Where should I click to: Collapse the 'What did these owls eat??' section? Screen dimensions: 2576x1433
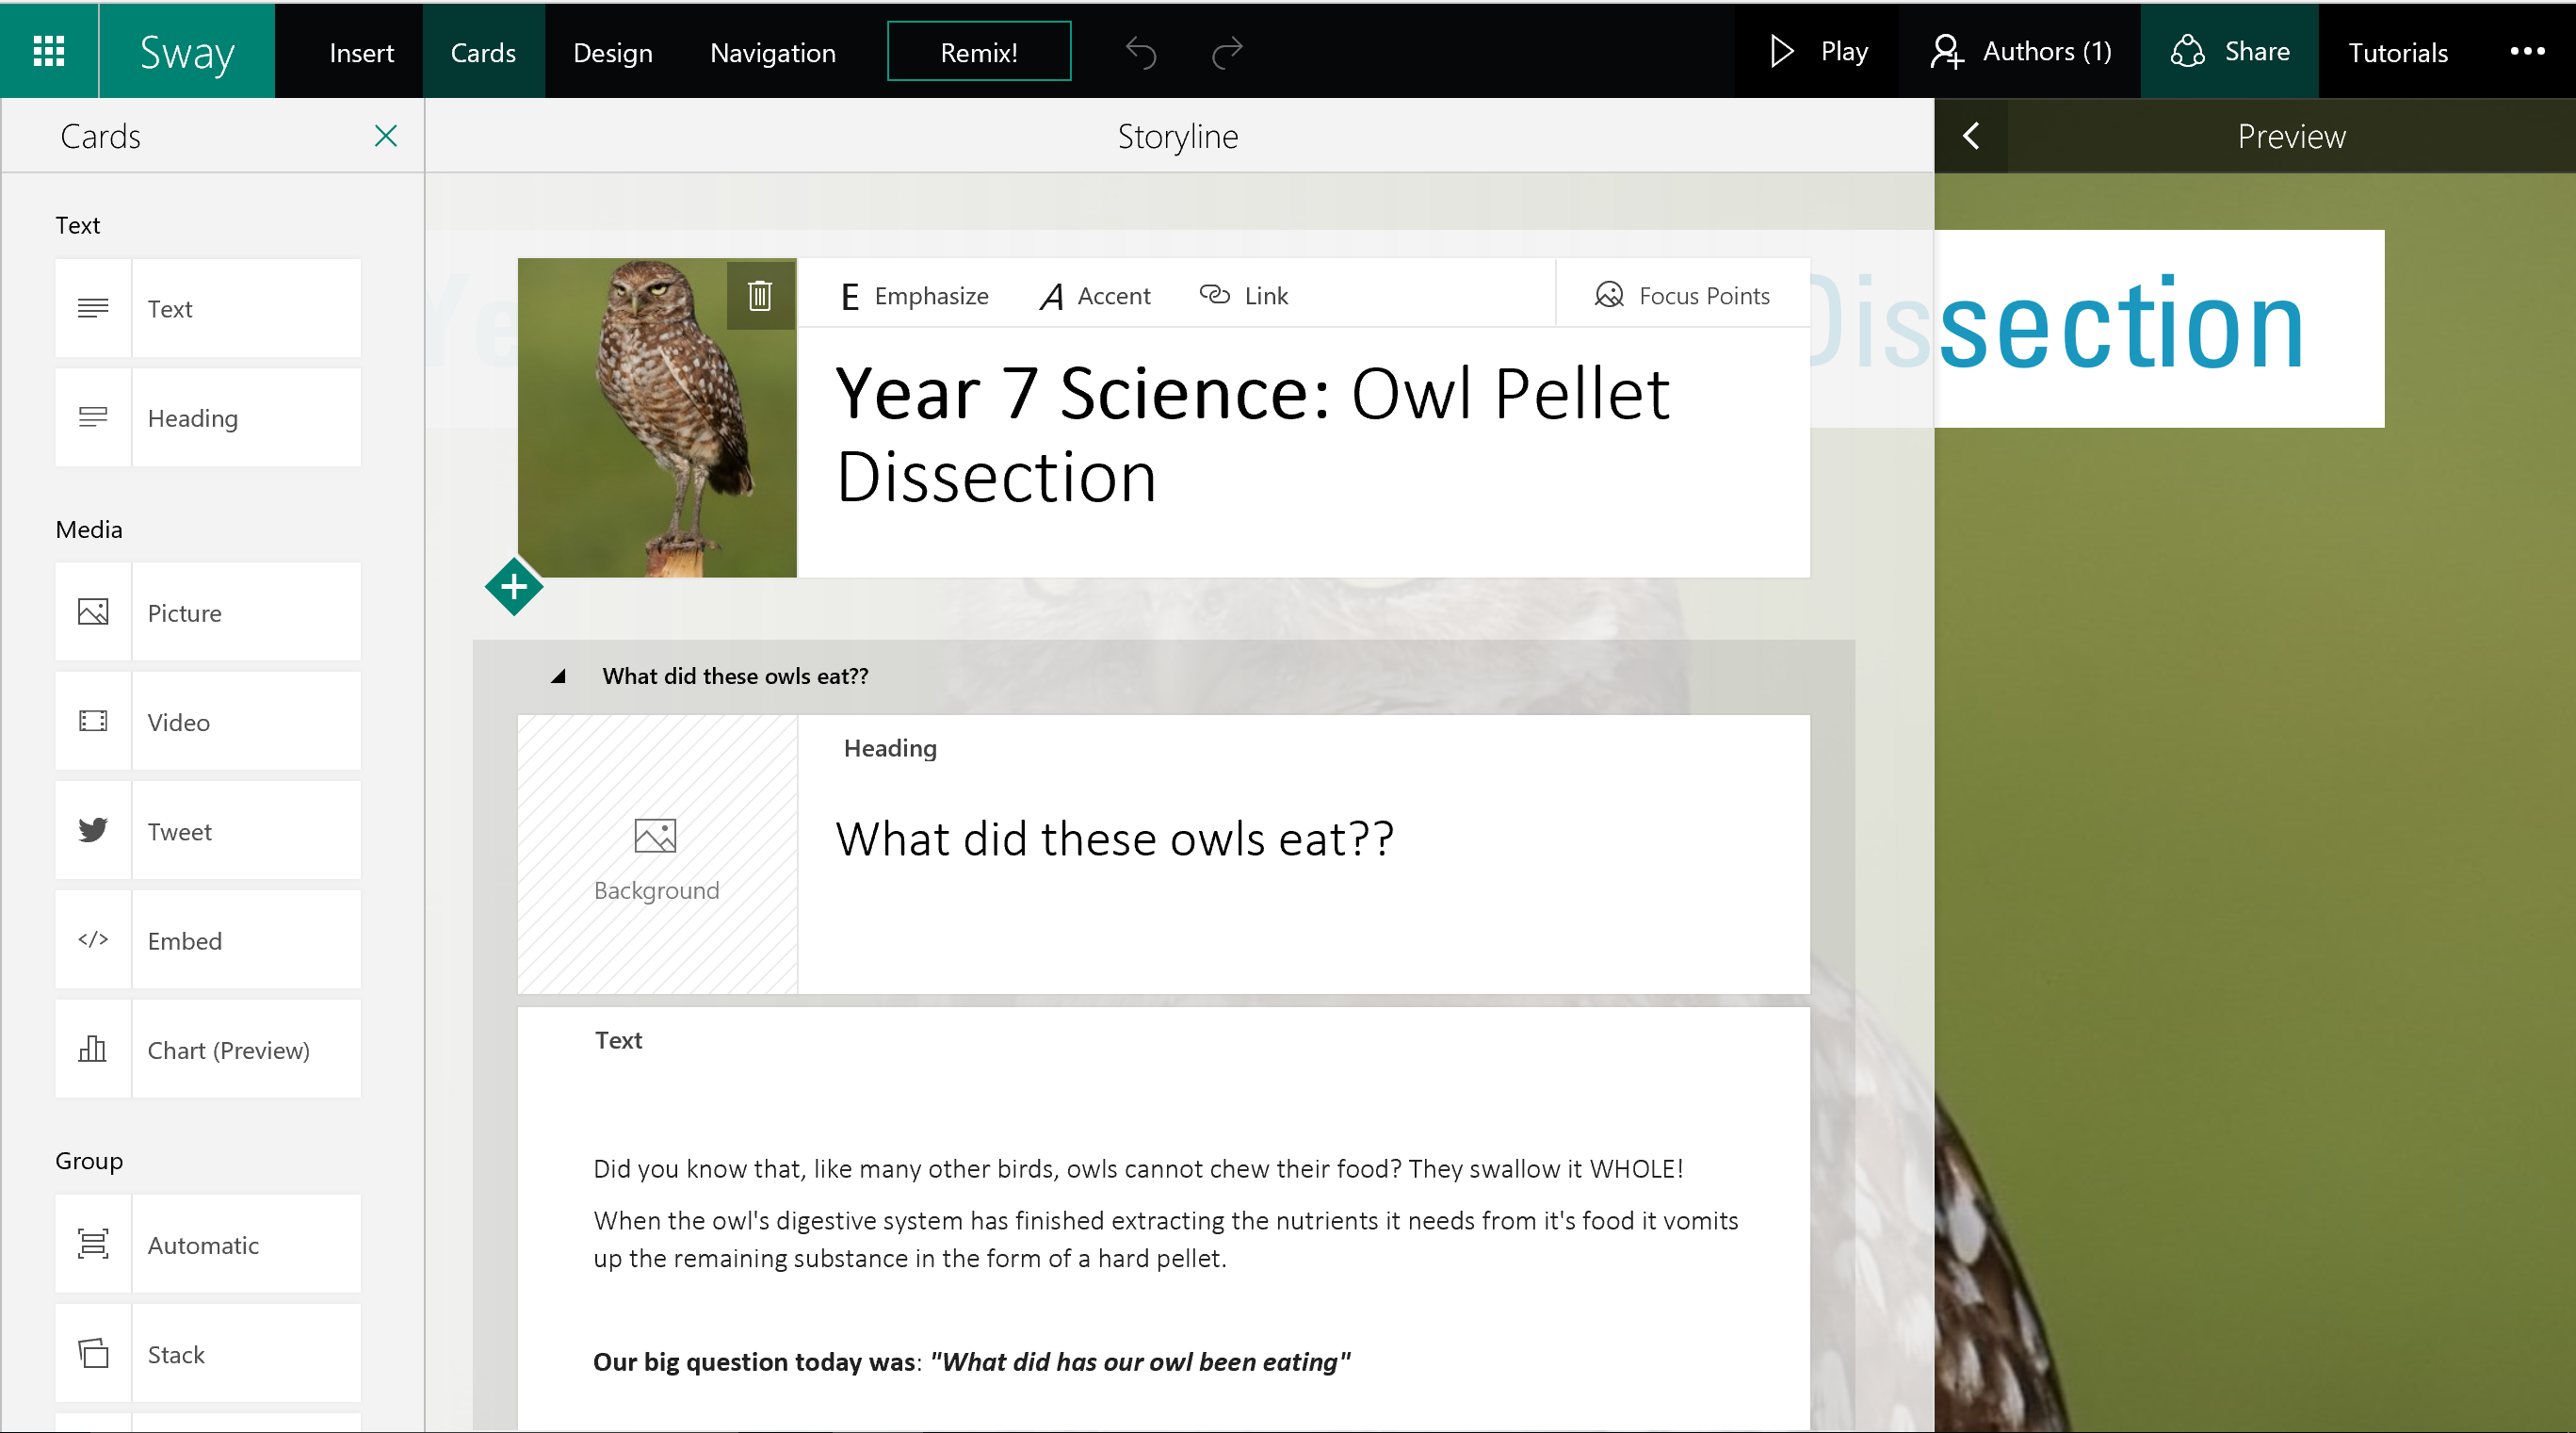[558, 676]
